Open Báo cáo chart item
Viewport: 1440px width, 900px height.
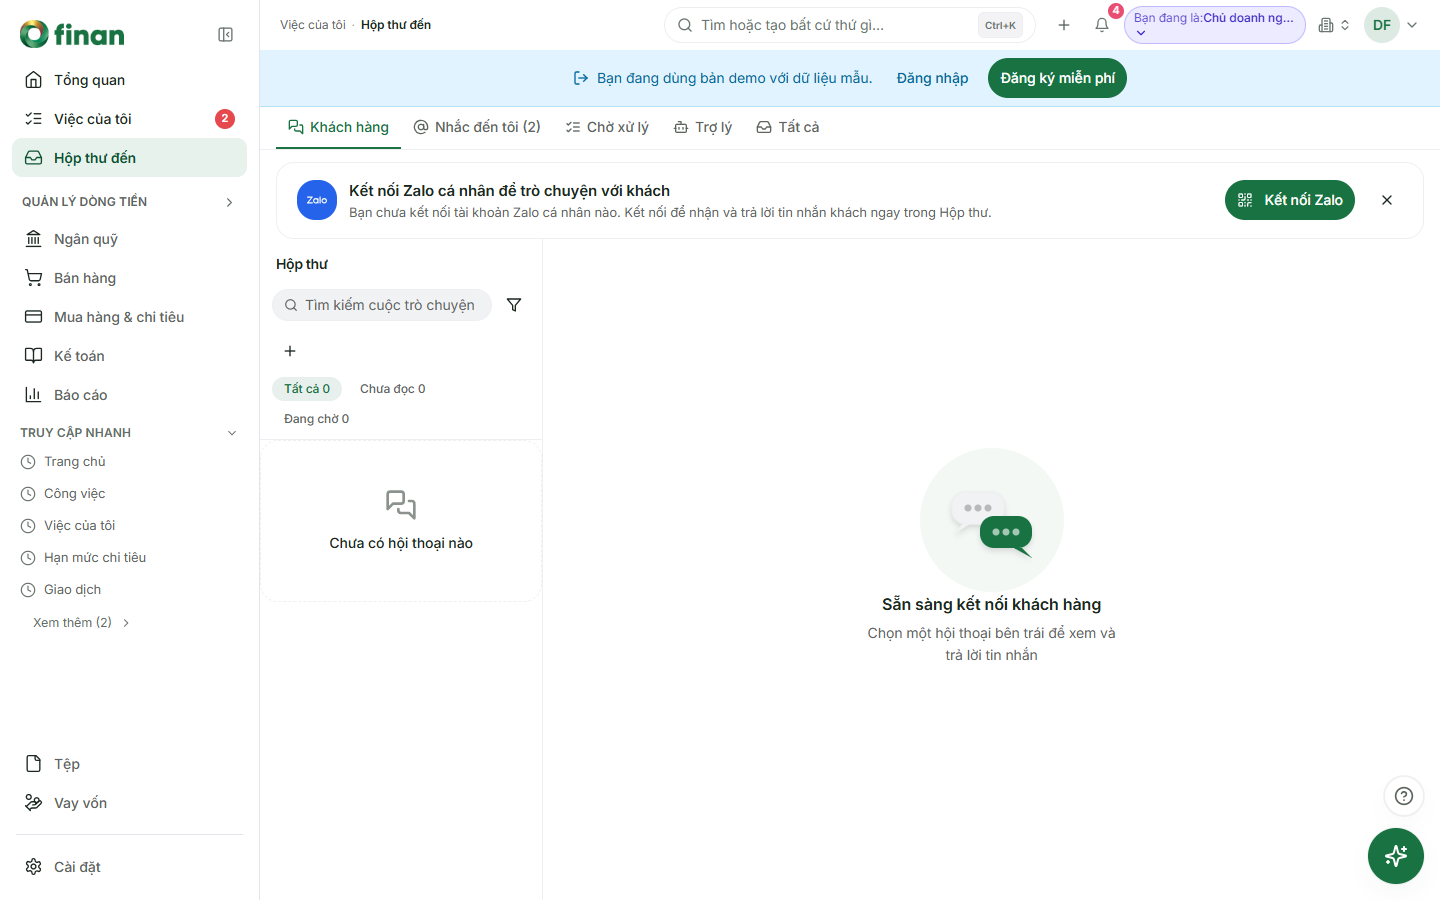coord(129,395)
